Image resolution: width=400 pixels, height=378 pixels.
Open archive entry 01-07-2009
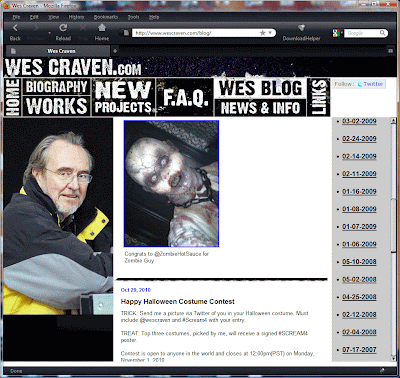[359, 227]
